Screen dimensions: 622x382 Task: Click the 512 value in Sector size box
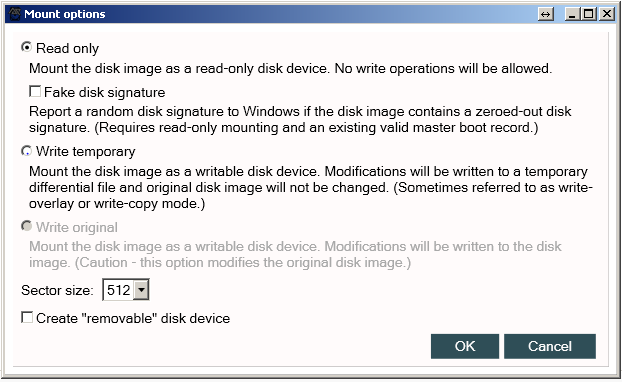pos(119,290)
